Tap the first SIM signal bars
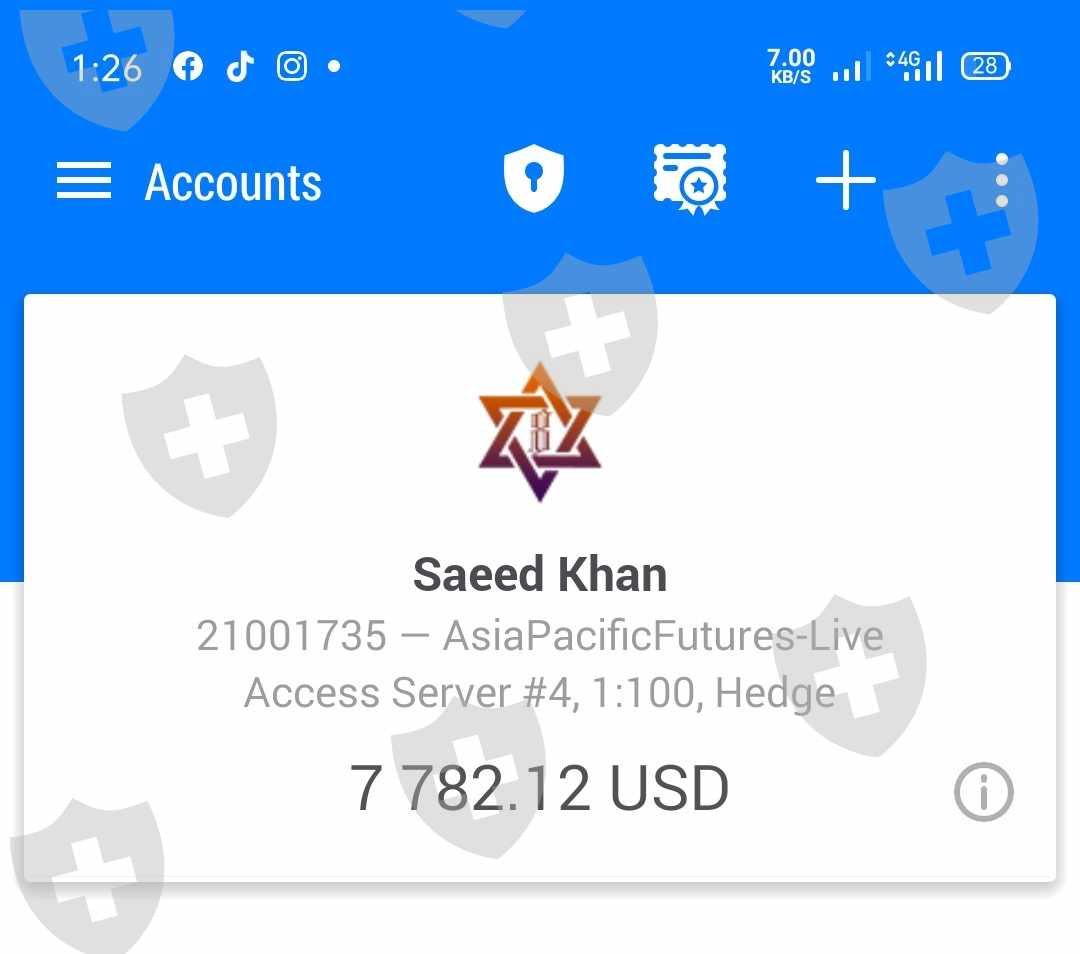This screenshot has height=954, width=1080. click(x=851, y=67)
